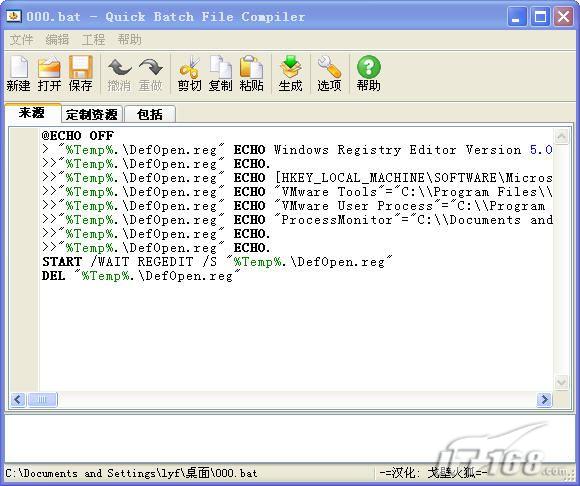
Task: Open a file with the 打开 icon
Action: pos(49,74)
